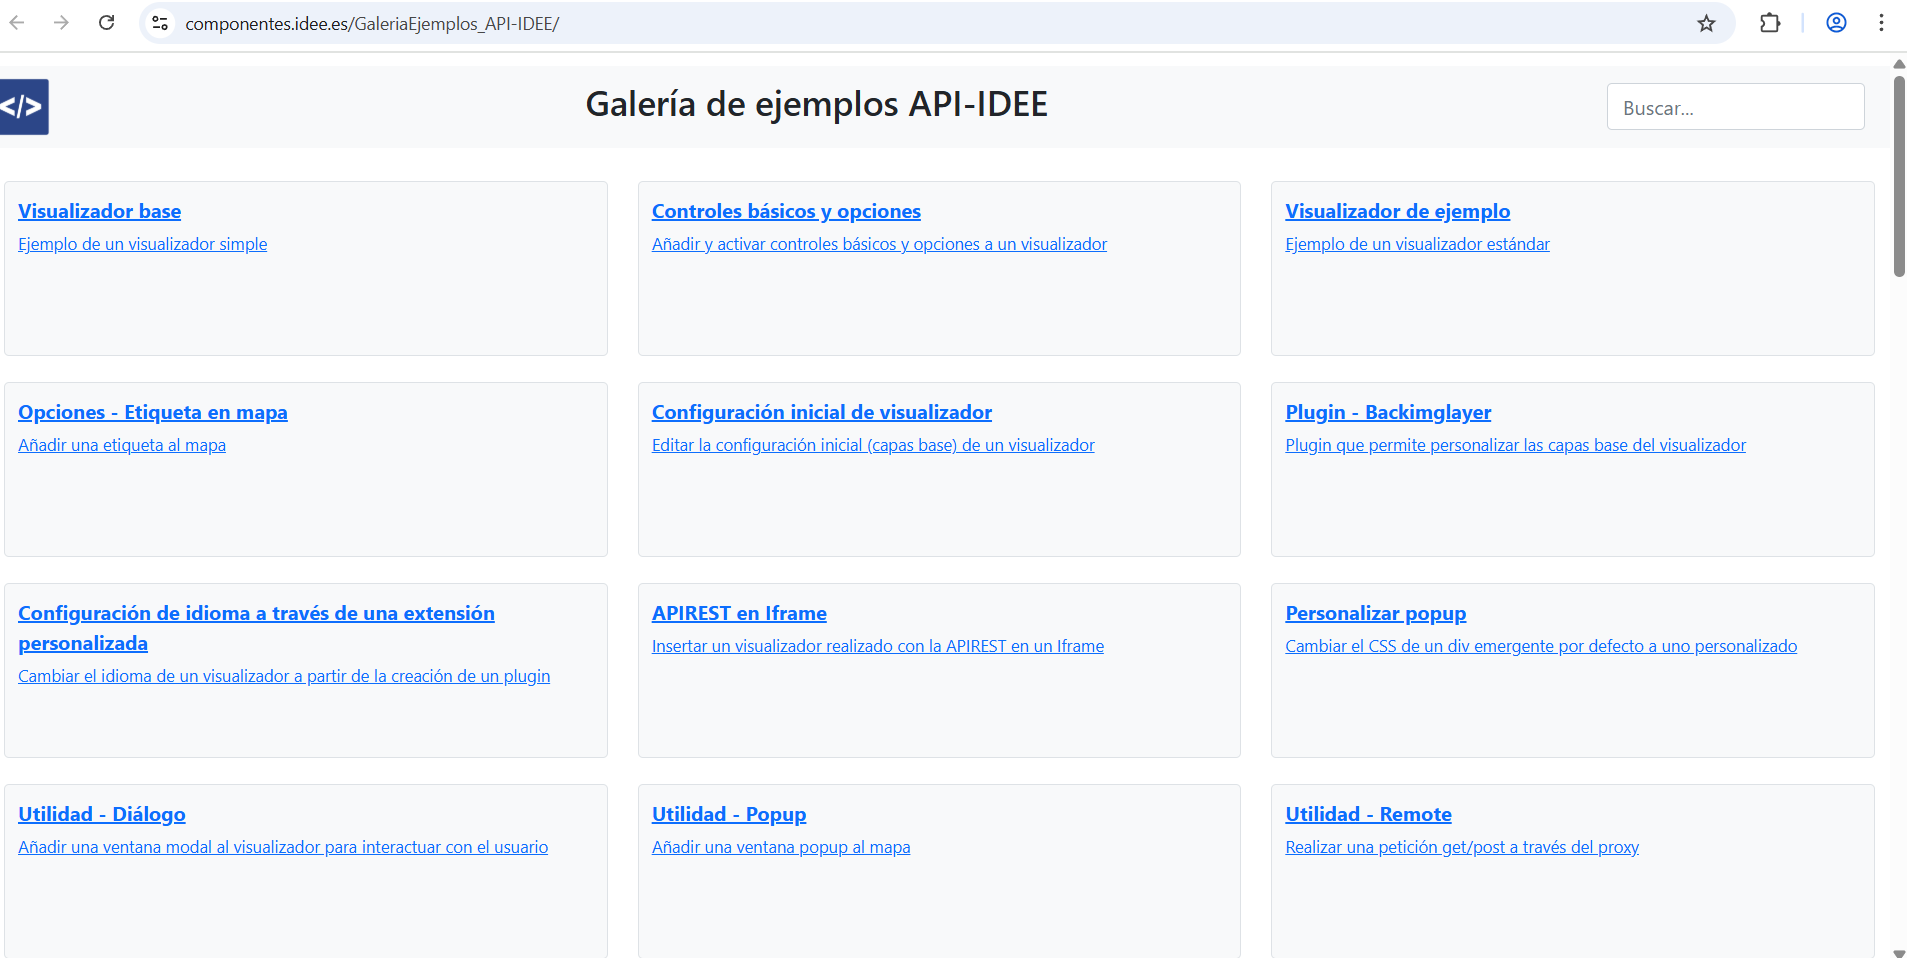The height and width of the screenshot is (958, 1907).
Task: Go to APIREST en Iframe example
Action: pos(738,613)
